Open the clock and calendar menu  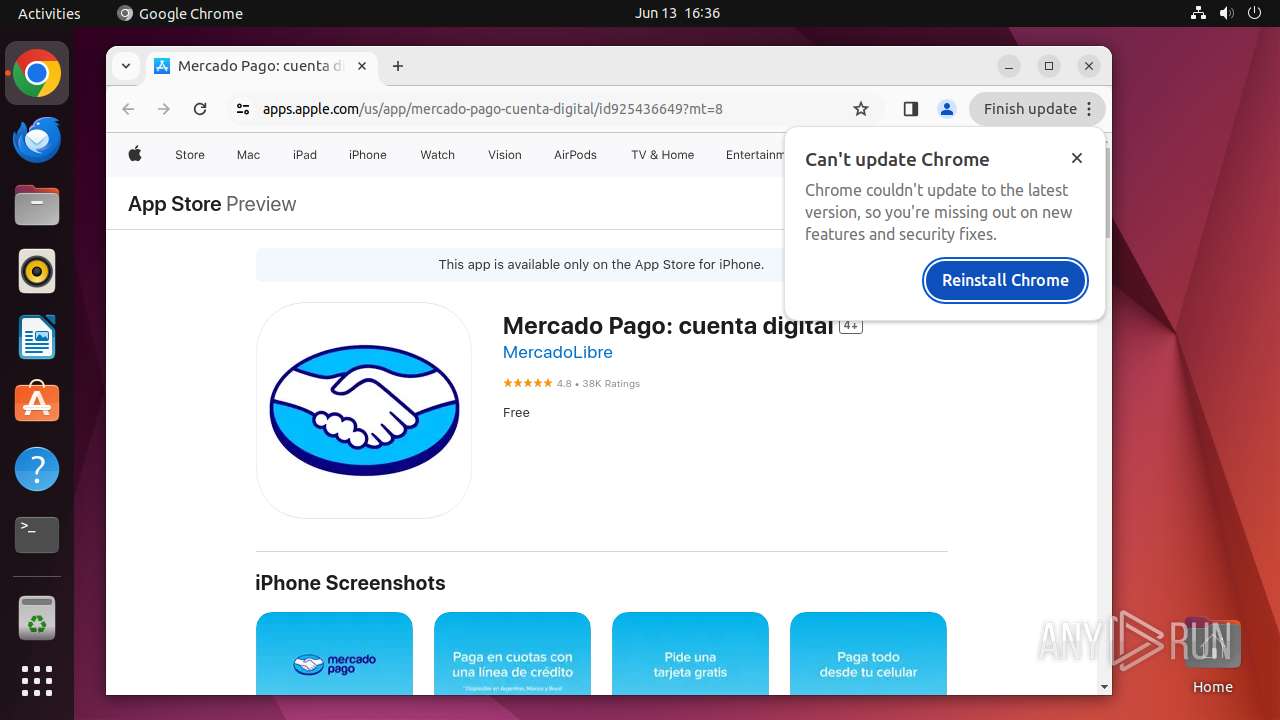coord(677,13)
